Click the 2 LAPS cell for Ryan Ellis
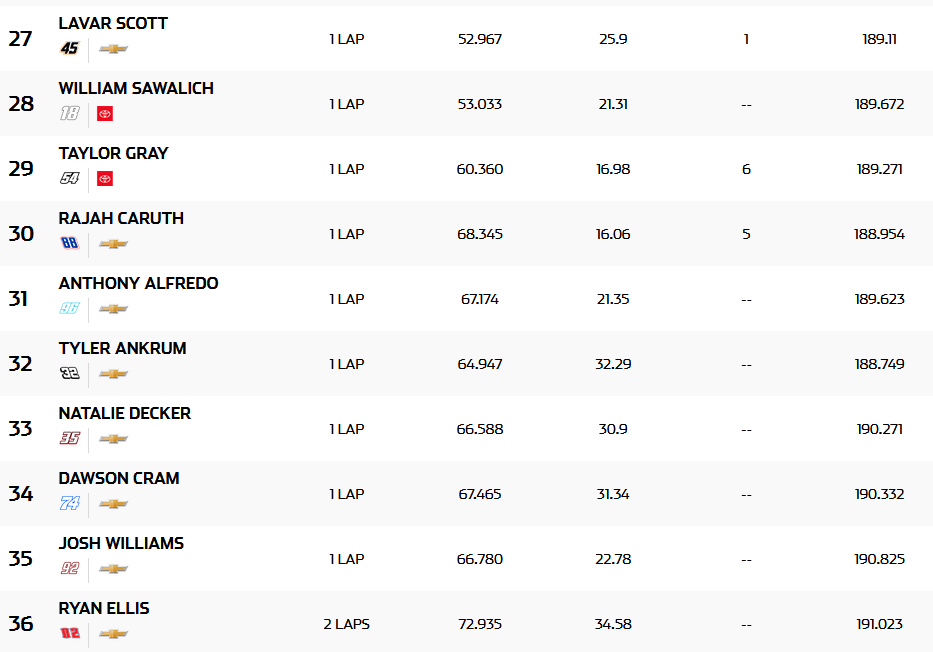933x652 pixels. click(346, 624)
